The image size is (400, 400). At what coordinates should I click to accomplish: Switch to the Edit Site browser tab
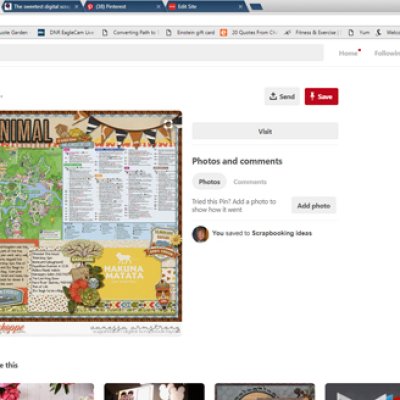[x=207, y=6]
